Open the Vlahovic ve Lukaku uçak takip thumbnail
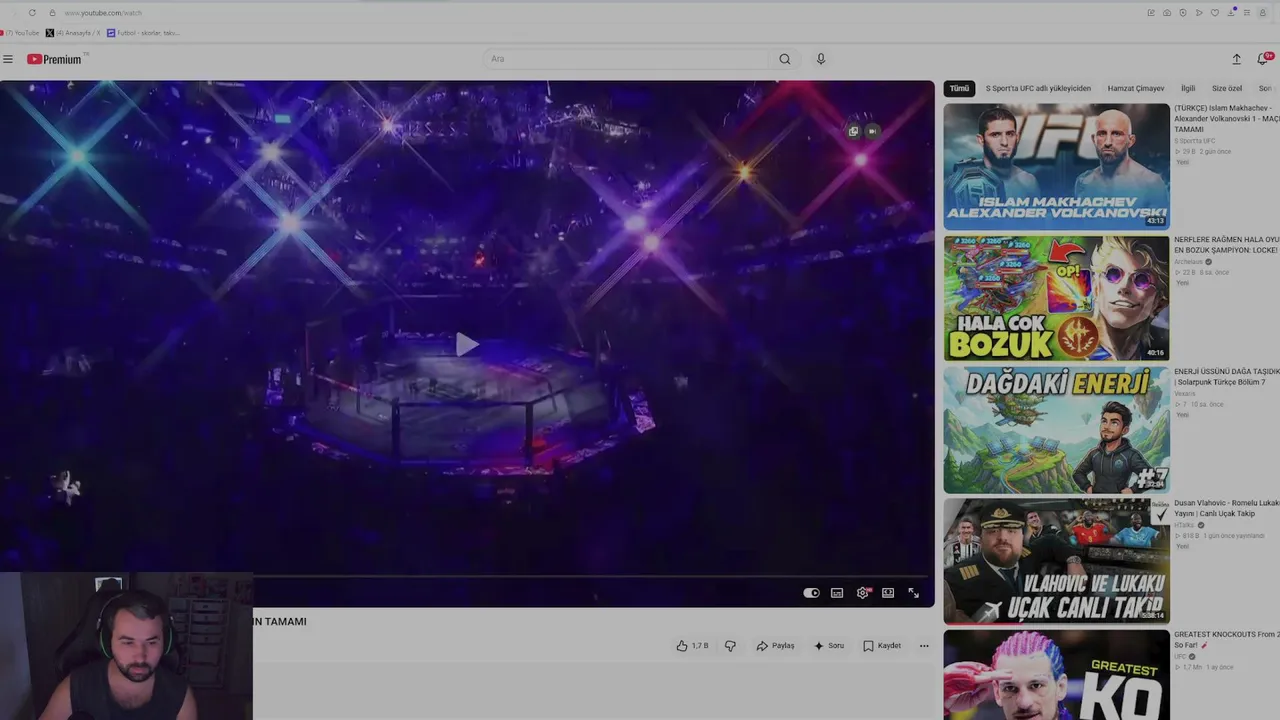Screen dimensions: 1280x720 pos(1056,561)
